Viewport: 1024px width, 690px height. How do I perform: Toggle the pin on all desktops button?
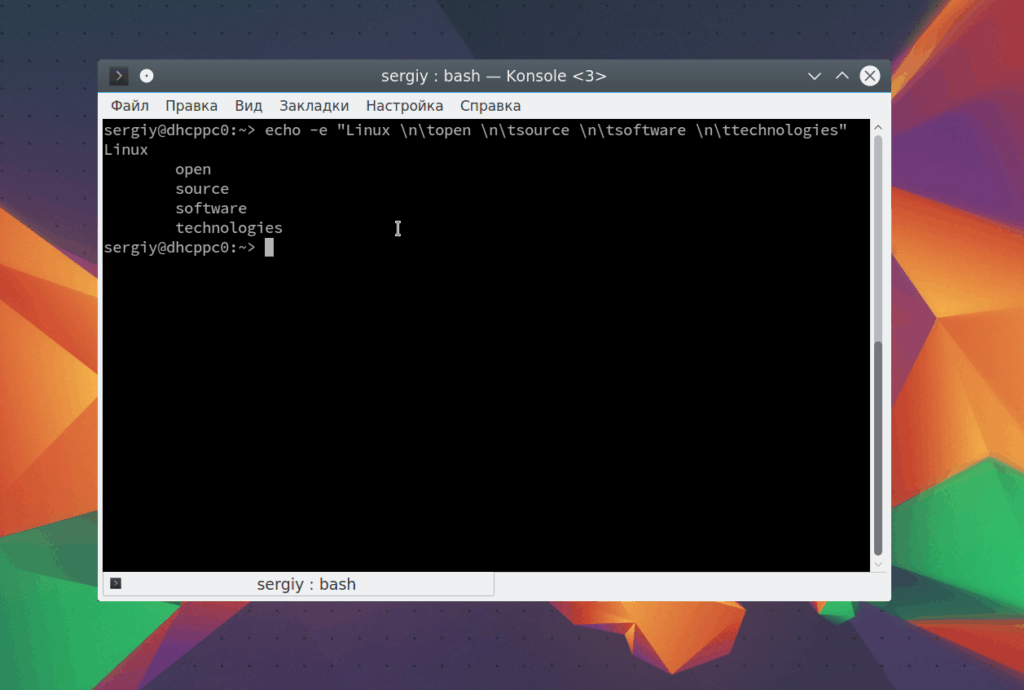[147, 76]
